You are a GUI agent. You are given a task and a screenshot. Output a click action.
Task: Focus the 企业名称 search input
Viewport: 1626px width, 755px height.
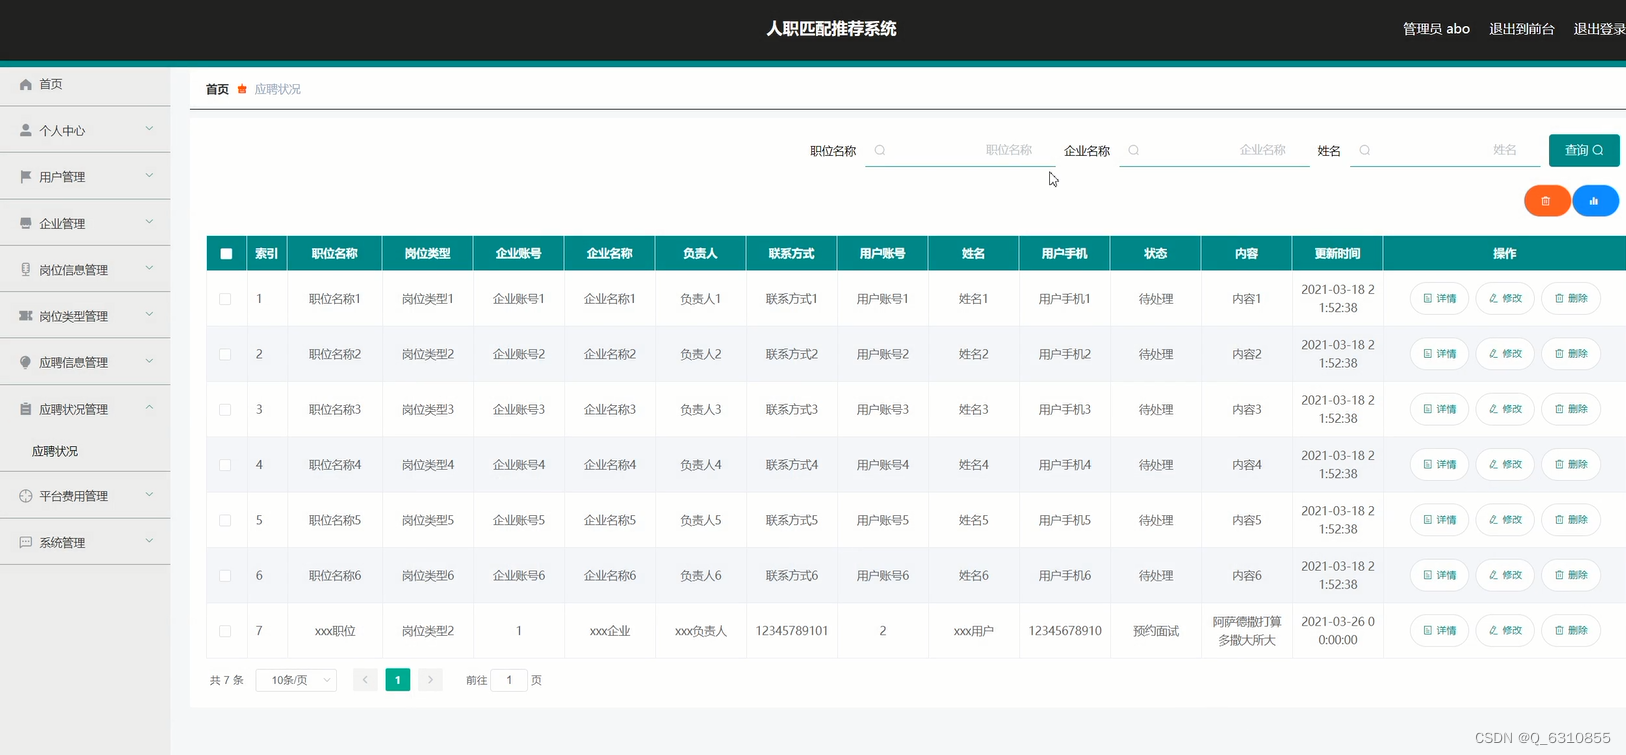1214,150
